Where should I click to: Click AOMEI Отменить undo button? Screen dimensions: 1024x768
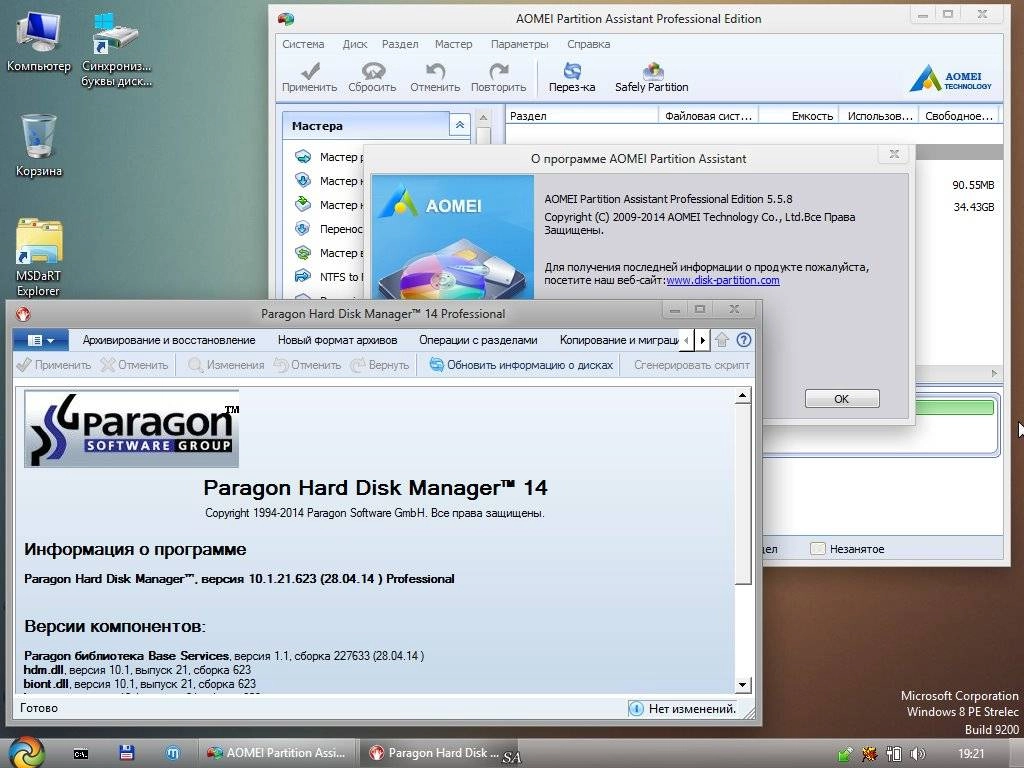coord(435,77)
